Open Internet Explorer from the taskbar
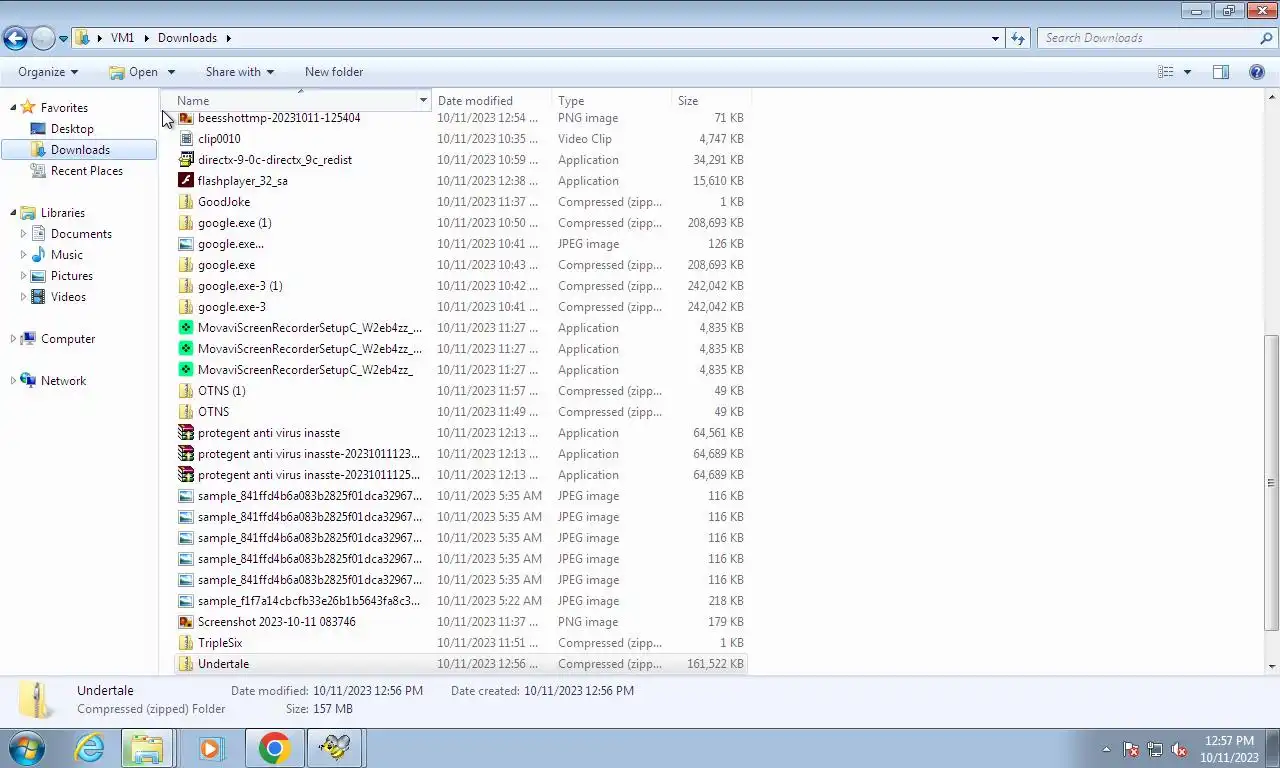 tap(89, 748)
